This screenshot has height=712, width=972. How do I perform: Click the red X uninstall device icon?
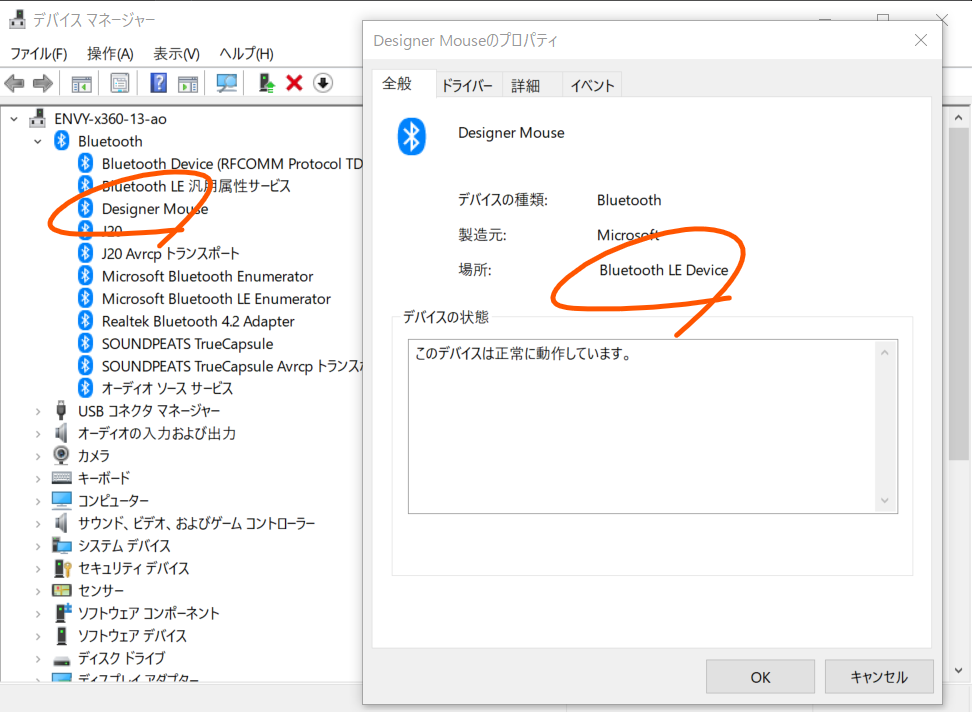pyautogui.click(x=294, y=83)
